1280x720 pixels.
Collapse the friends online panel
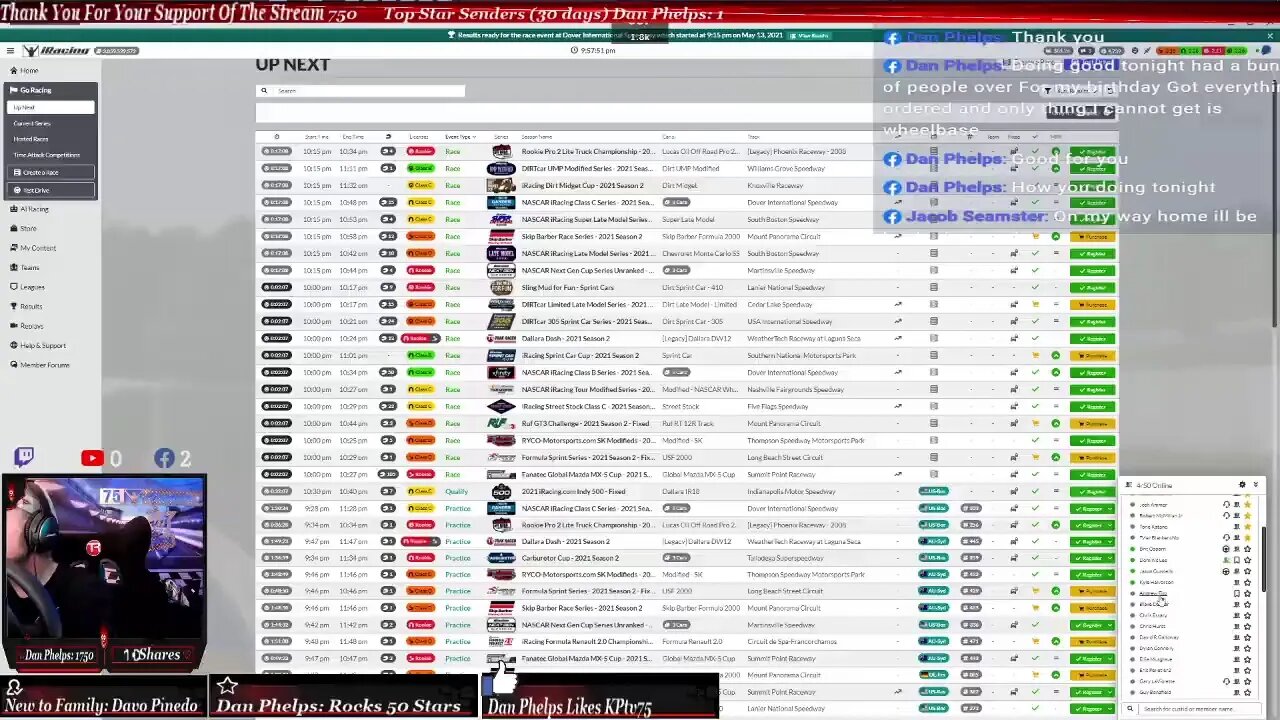(x=1256, y=485)
